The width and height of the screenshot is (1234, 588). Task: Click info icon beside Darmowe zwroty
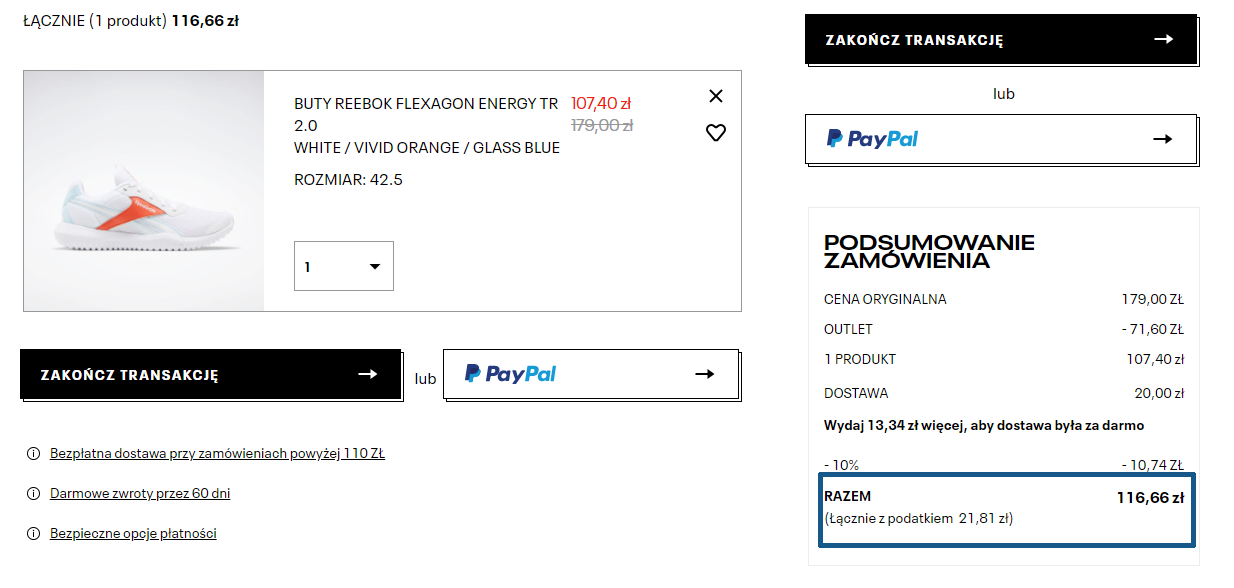(x=34, y=494)
